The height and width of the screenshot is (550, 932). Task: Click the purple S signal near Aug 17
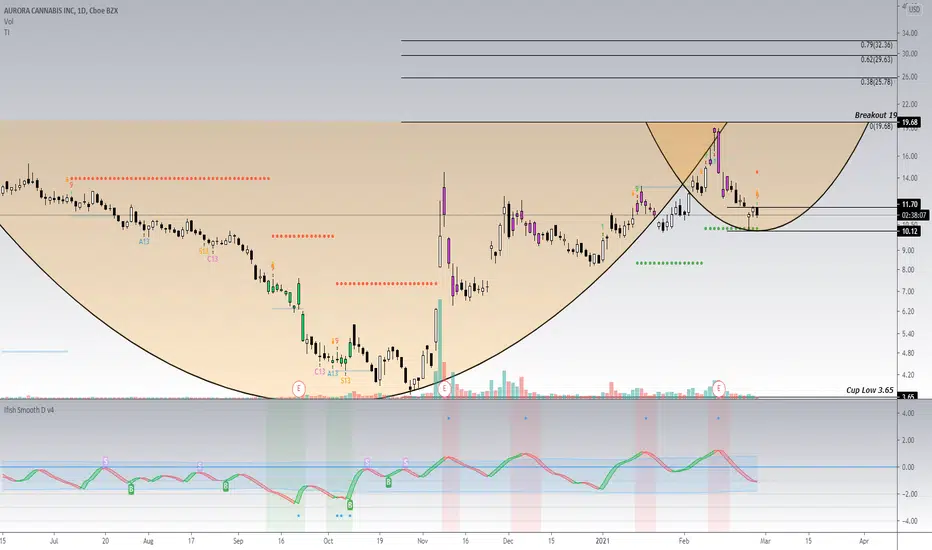pos(200,466)
